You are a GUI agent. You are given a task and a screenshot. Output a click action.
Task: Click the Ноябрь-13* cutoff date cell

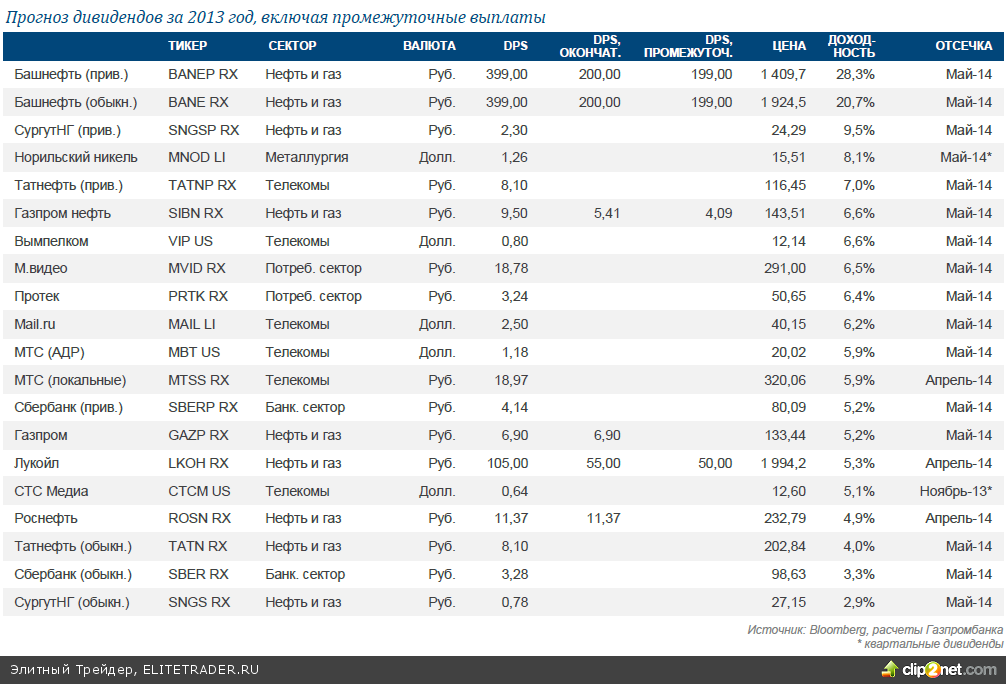click(x=955, y=492)
